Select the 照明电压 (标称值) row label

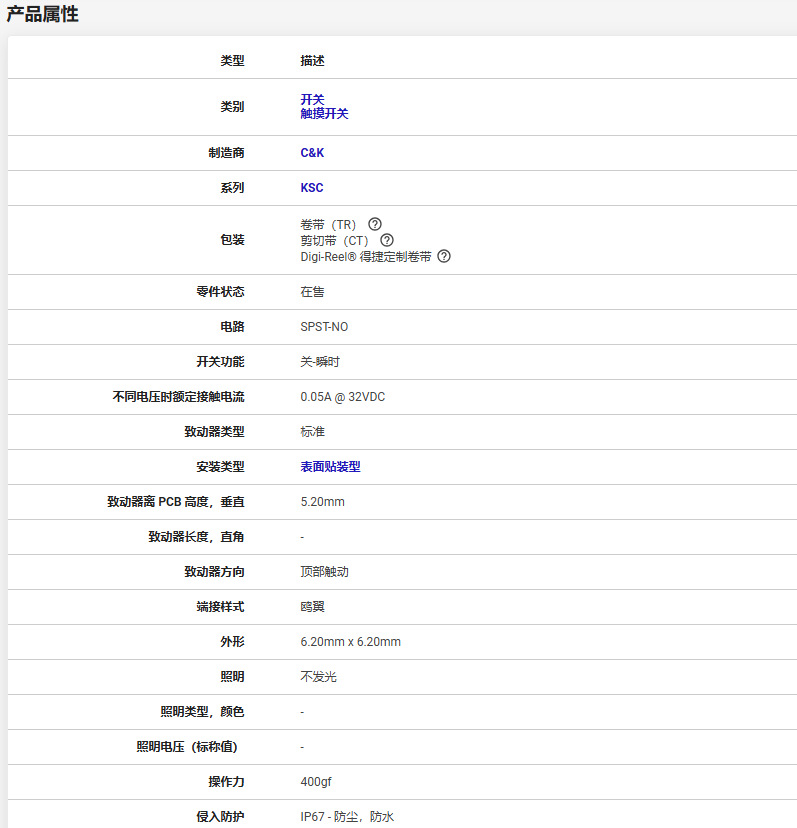(187, 747)
